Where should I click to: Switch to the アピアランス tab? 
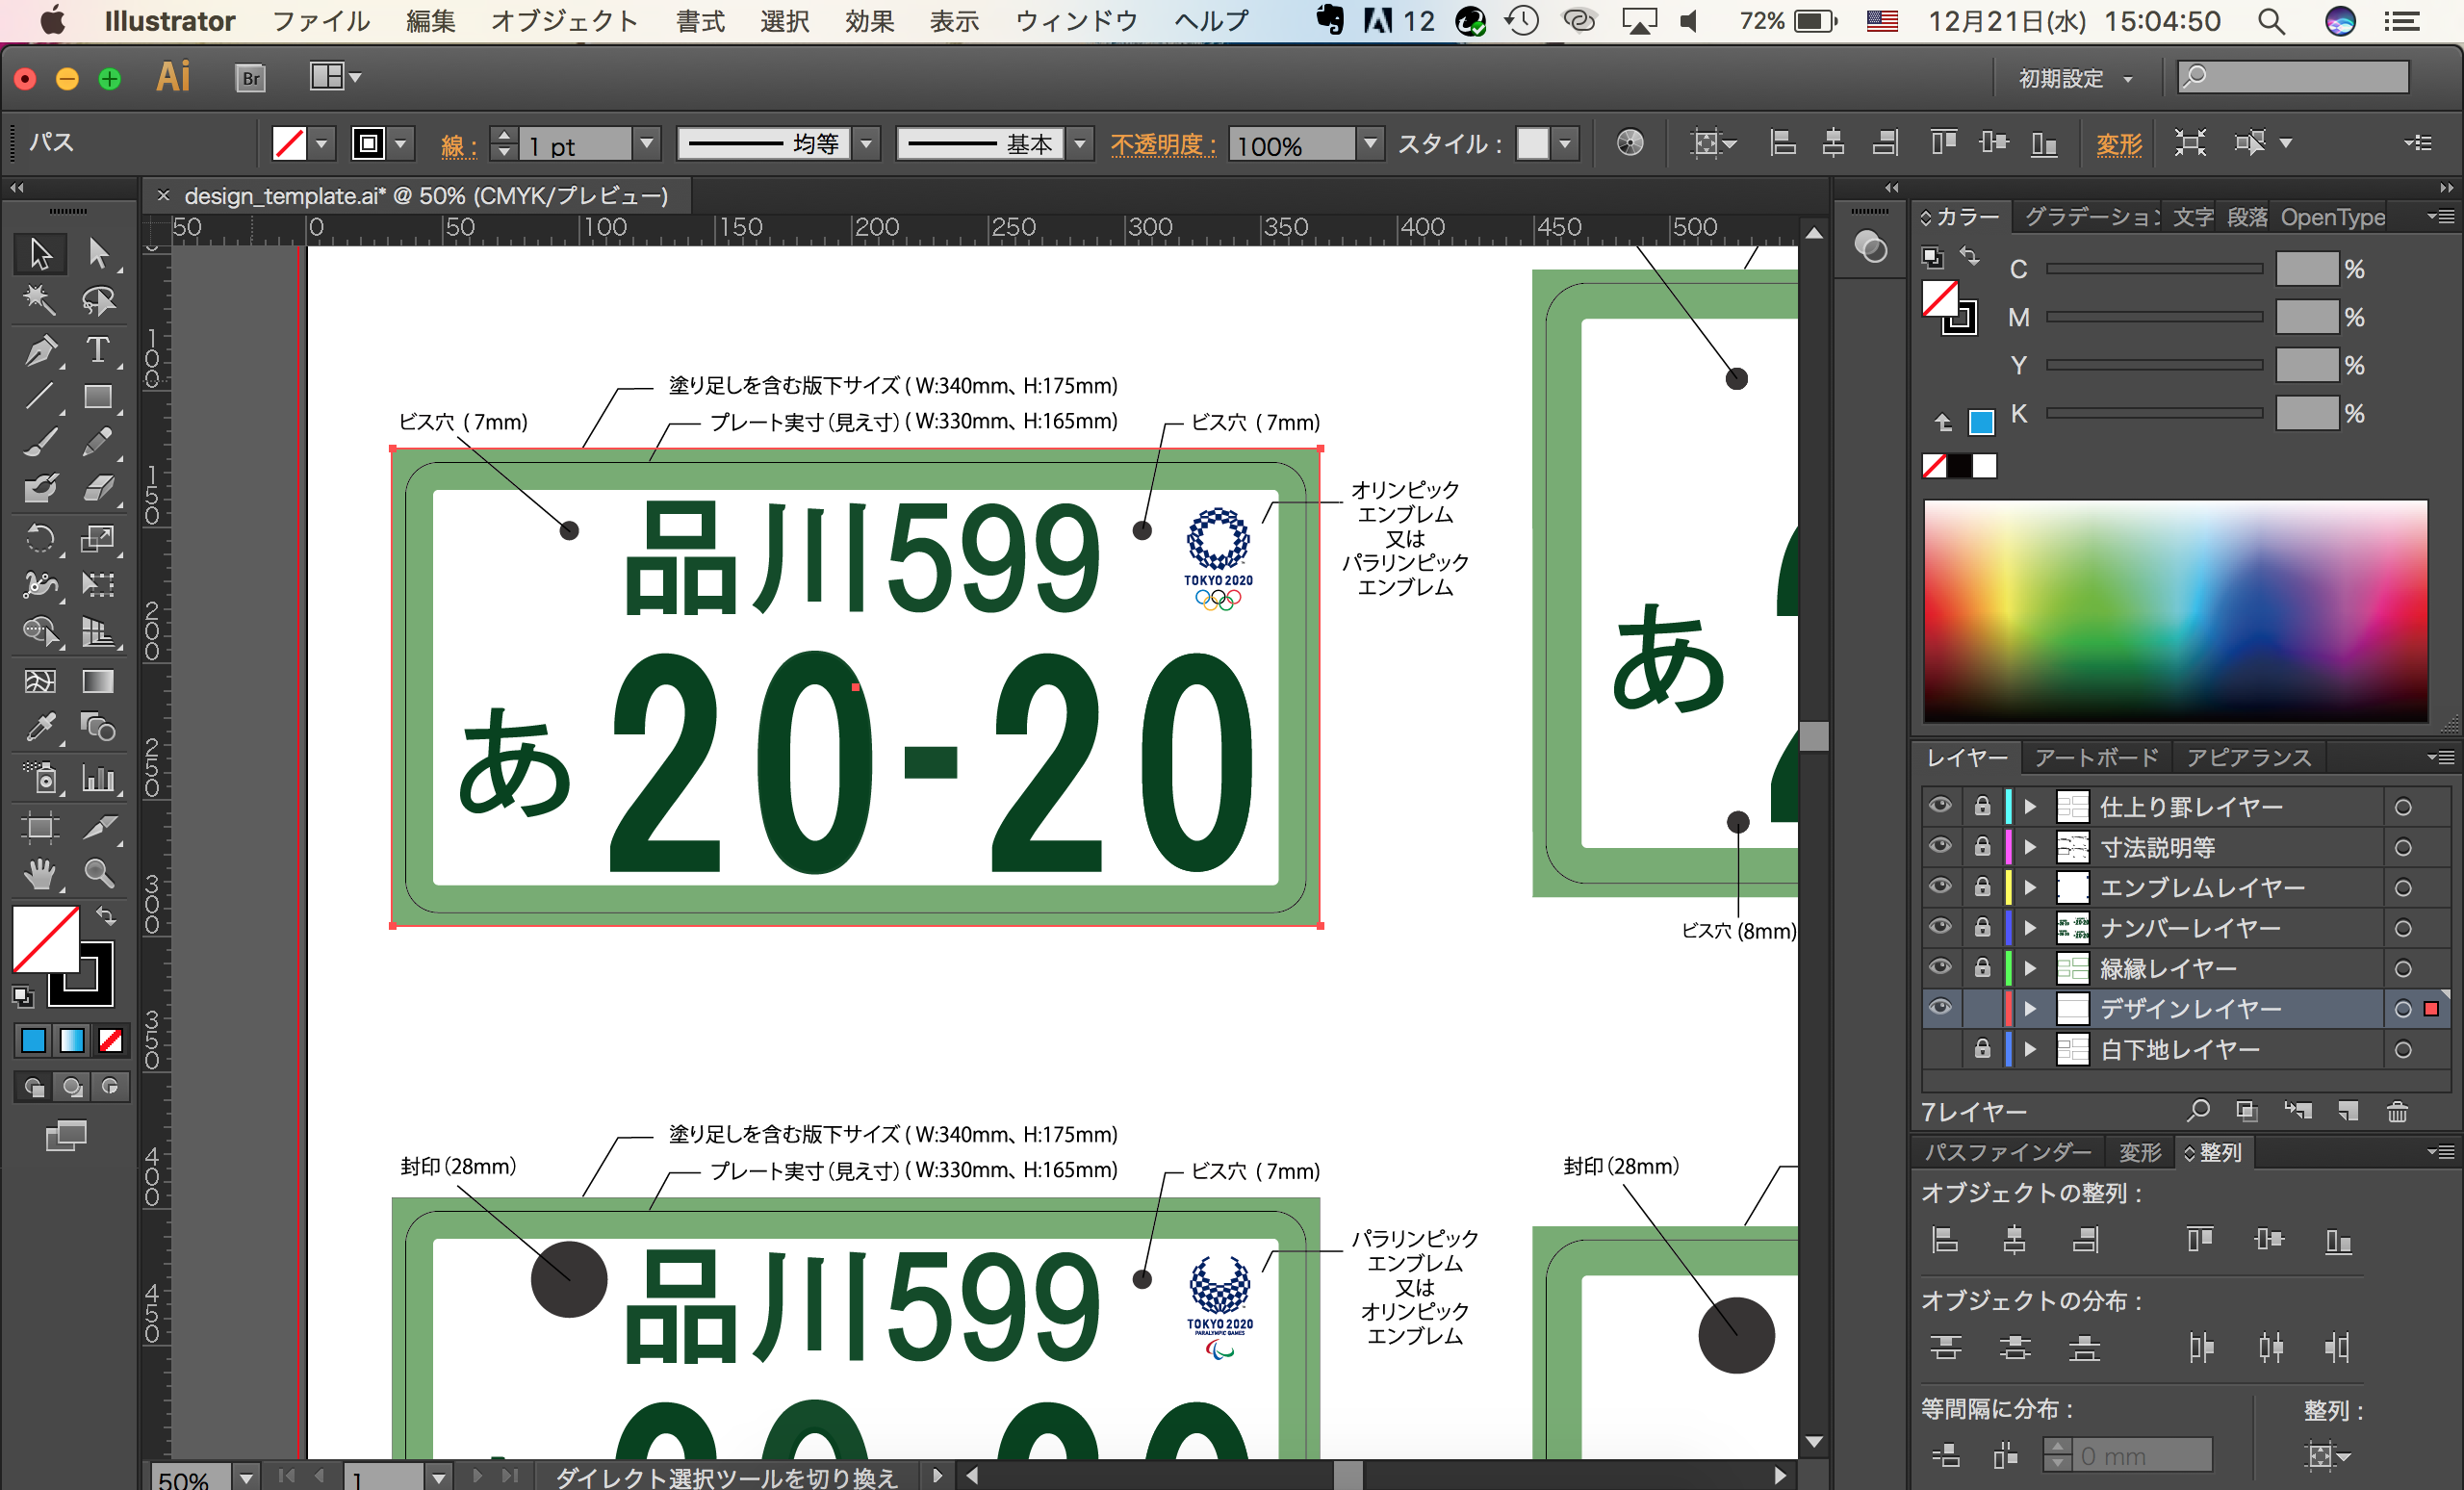click(2248, 757)
